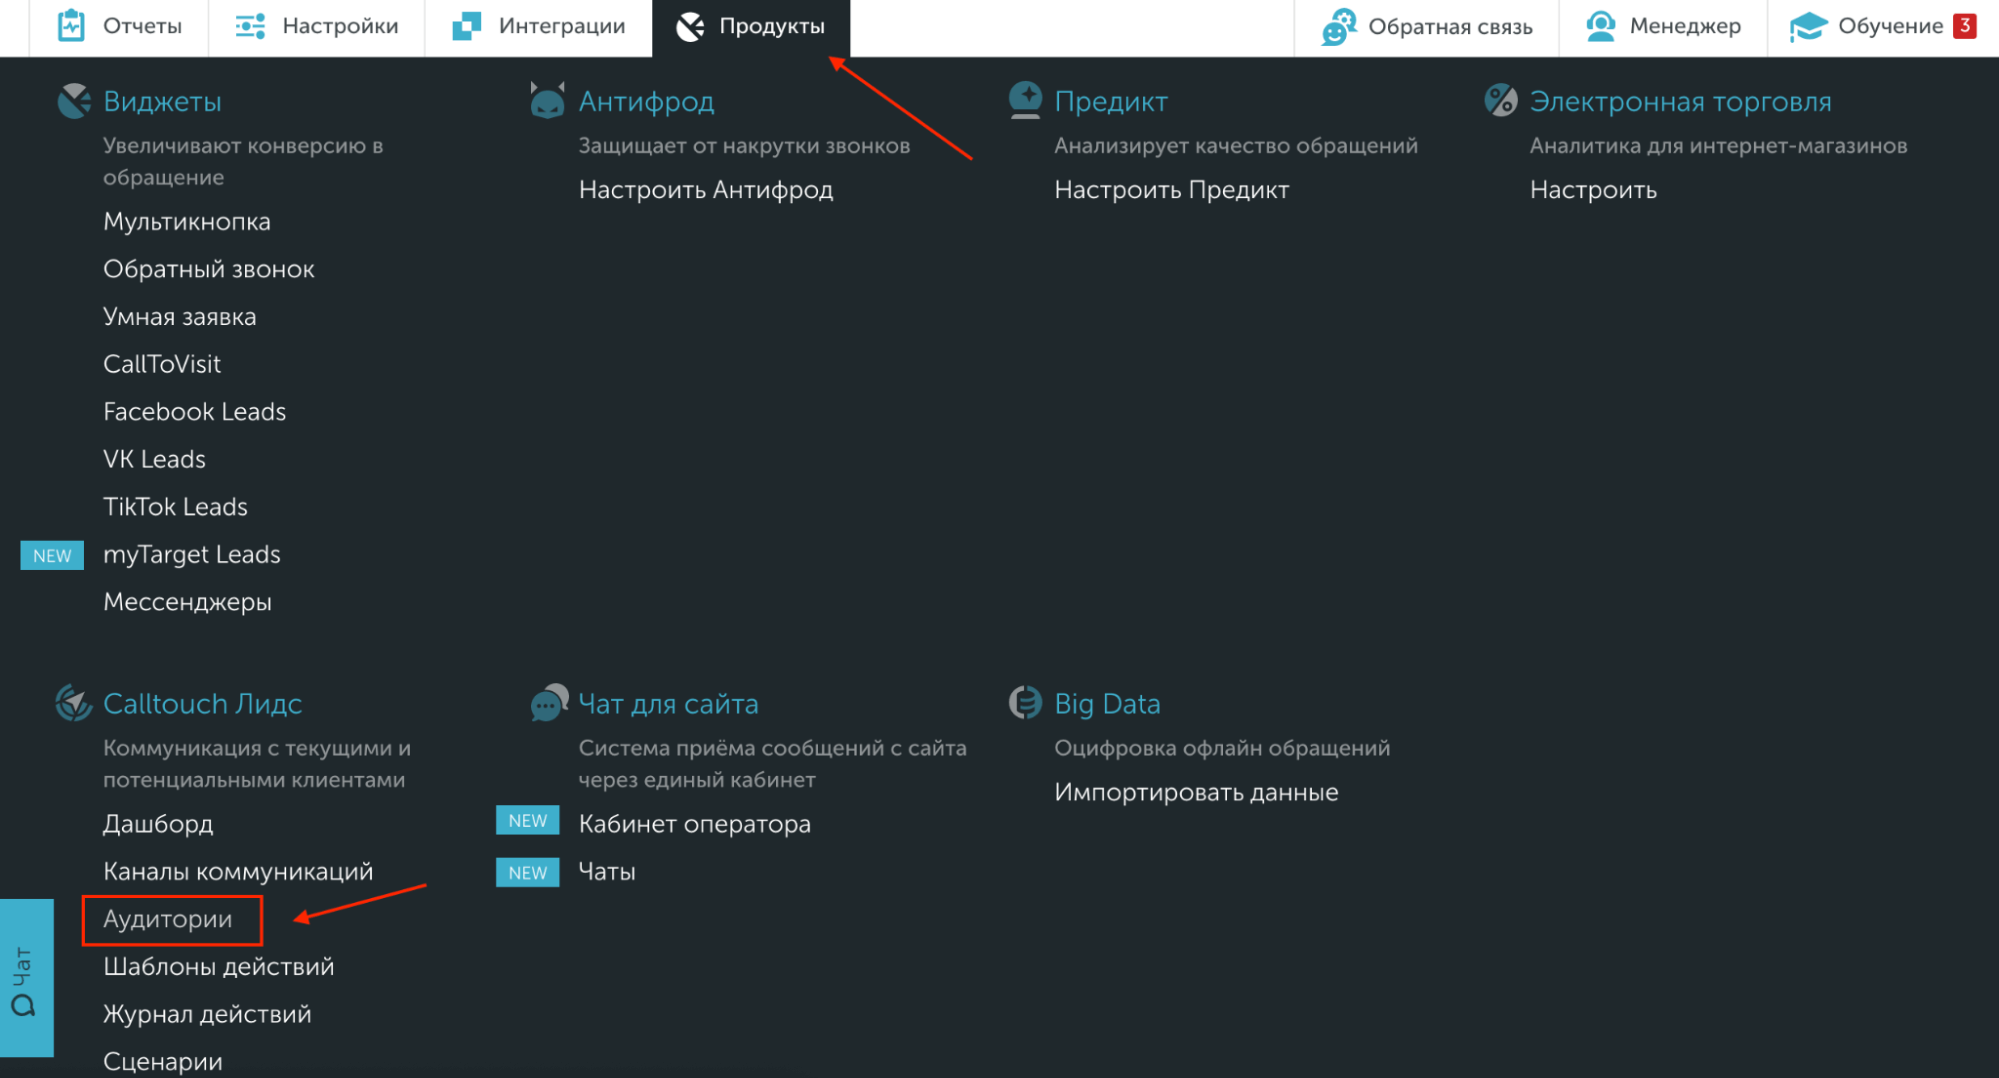Click the Антифрод mask icon

pos(547,101)
